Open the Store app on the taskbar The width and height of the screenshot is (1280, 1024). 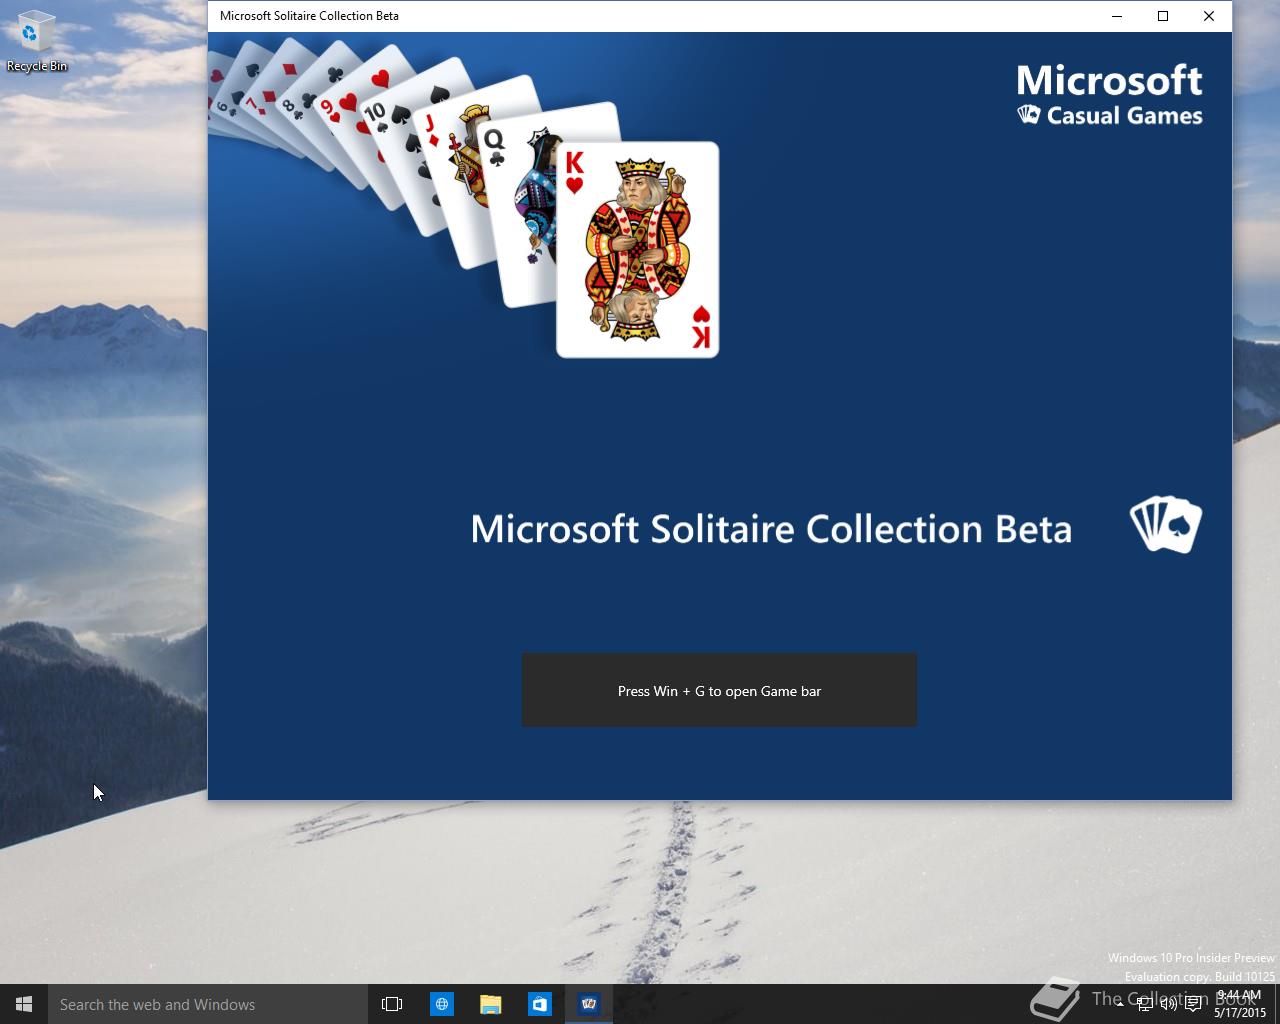click(539, 1004)
